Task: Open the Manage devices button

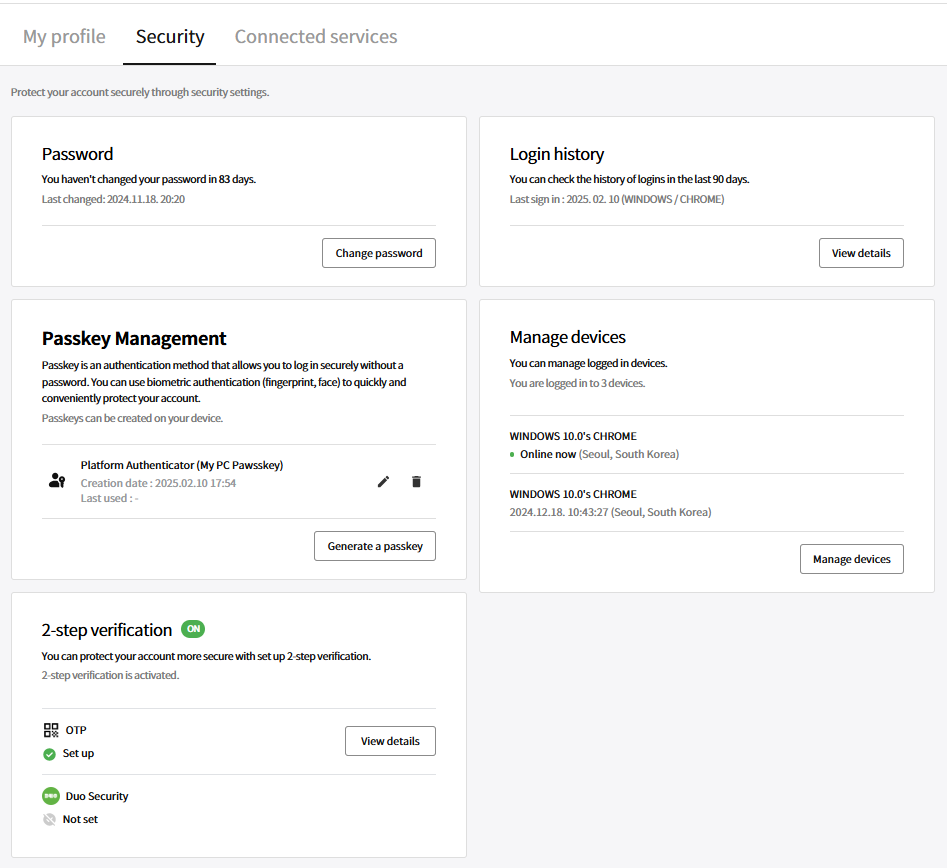Action: tap(852, 559)
